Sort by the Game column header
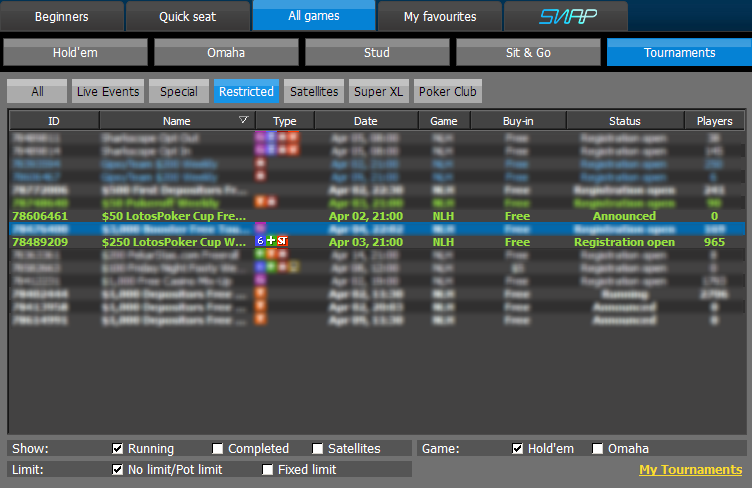The image size is (752, 488). click(444, 121)
